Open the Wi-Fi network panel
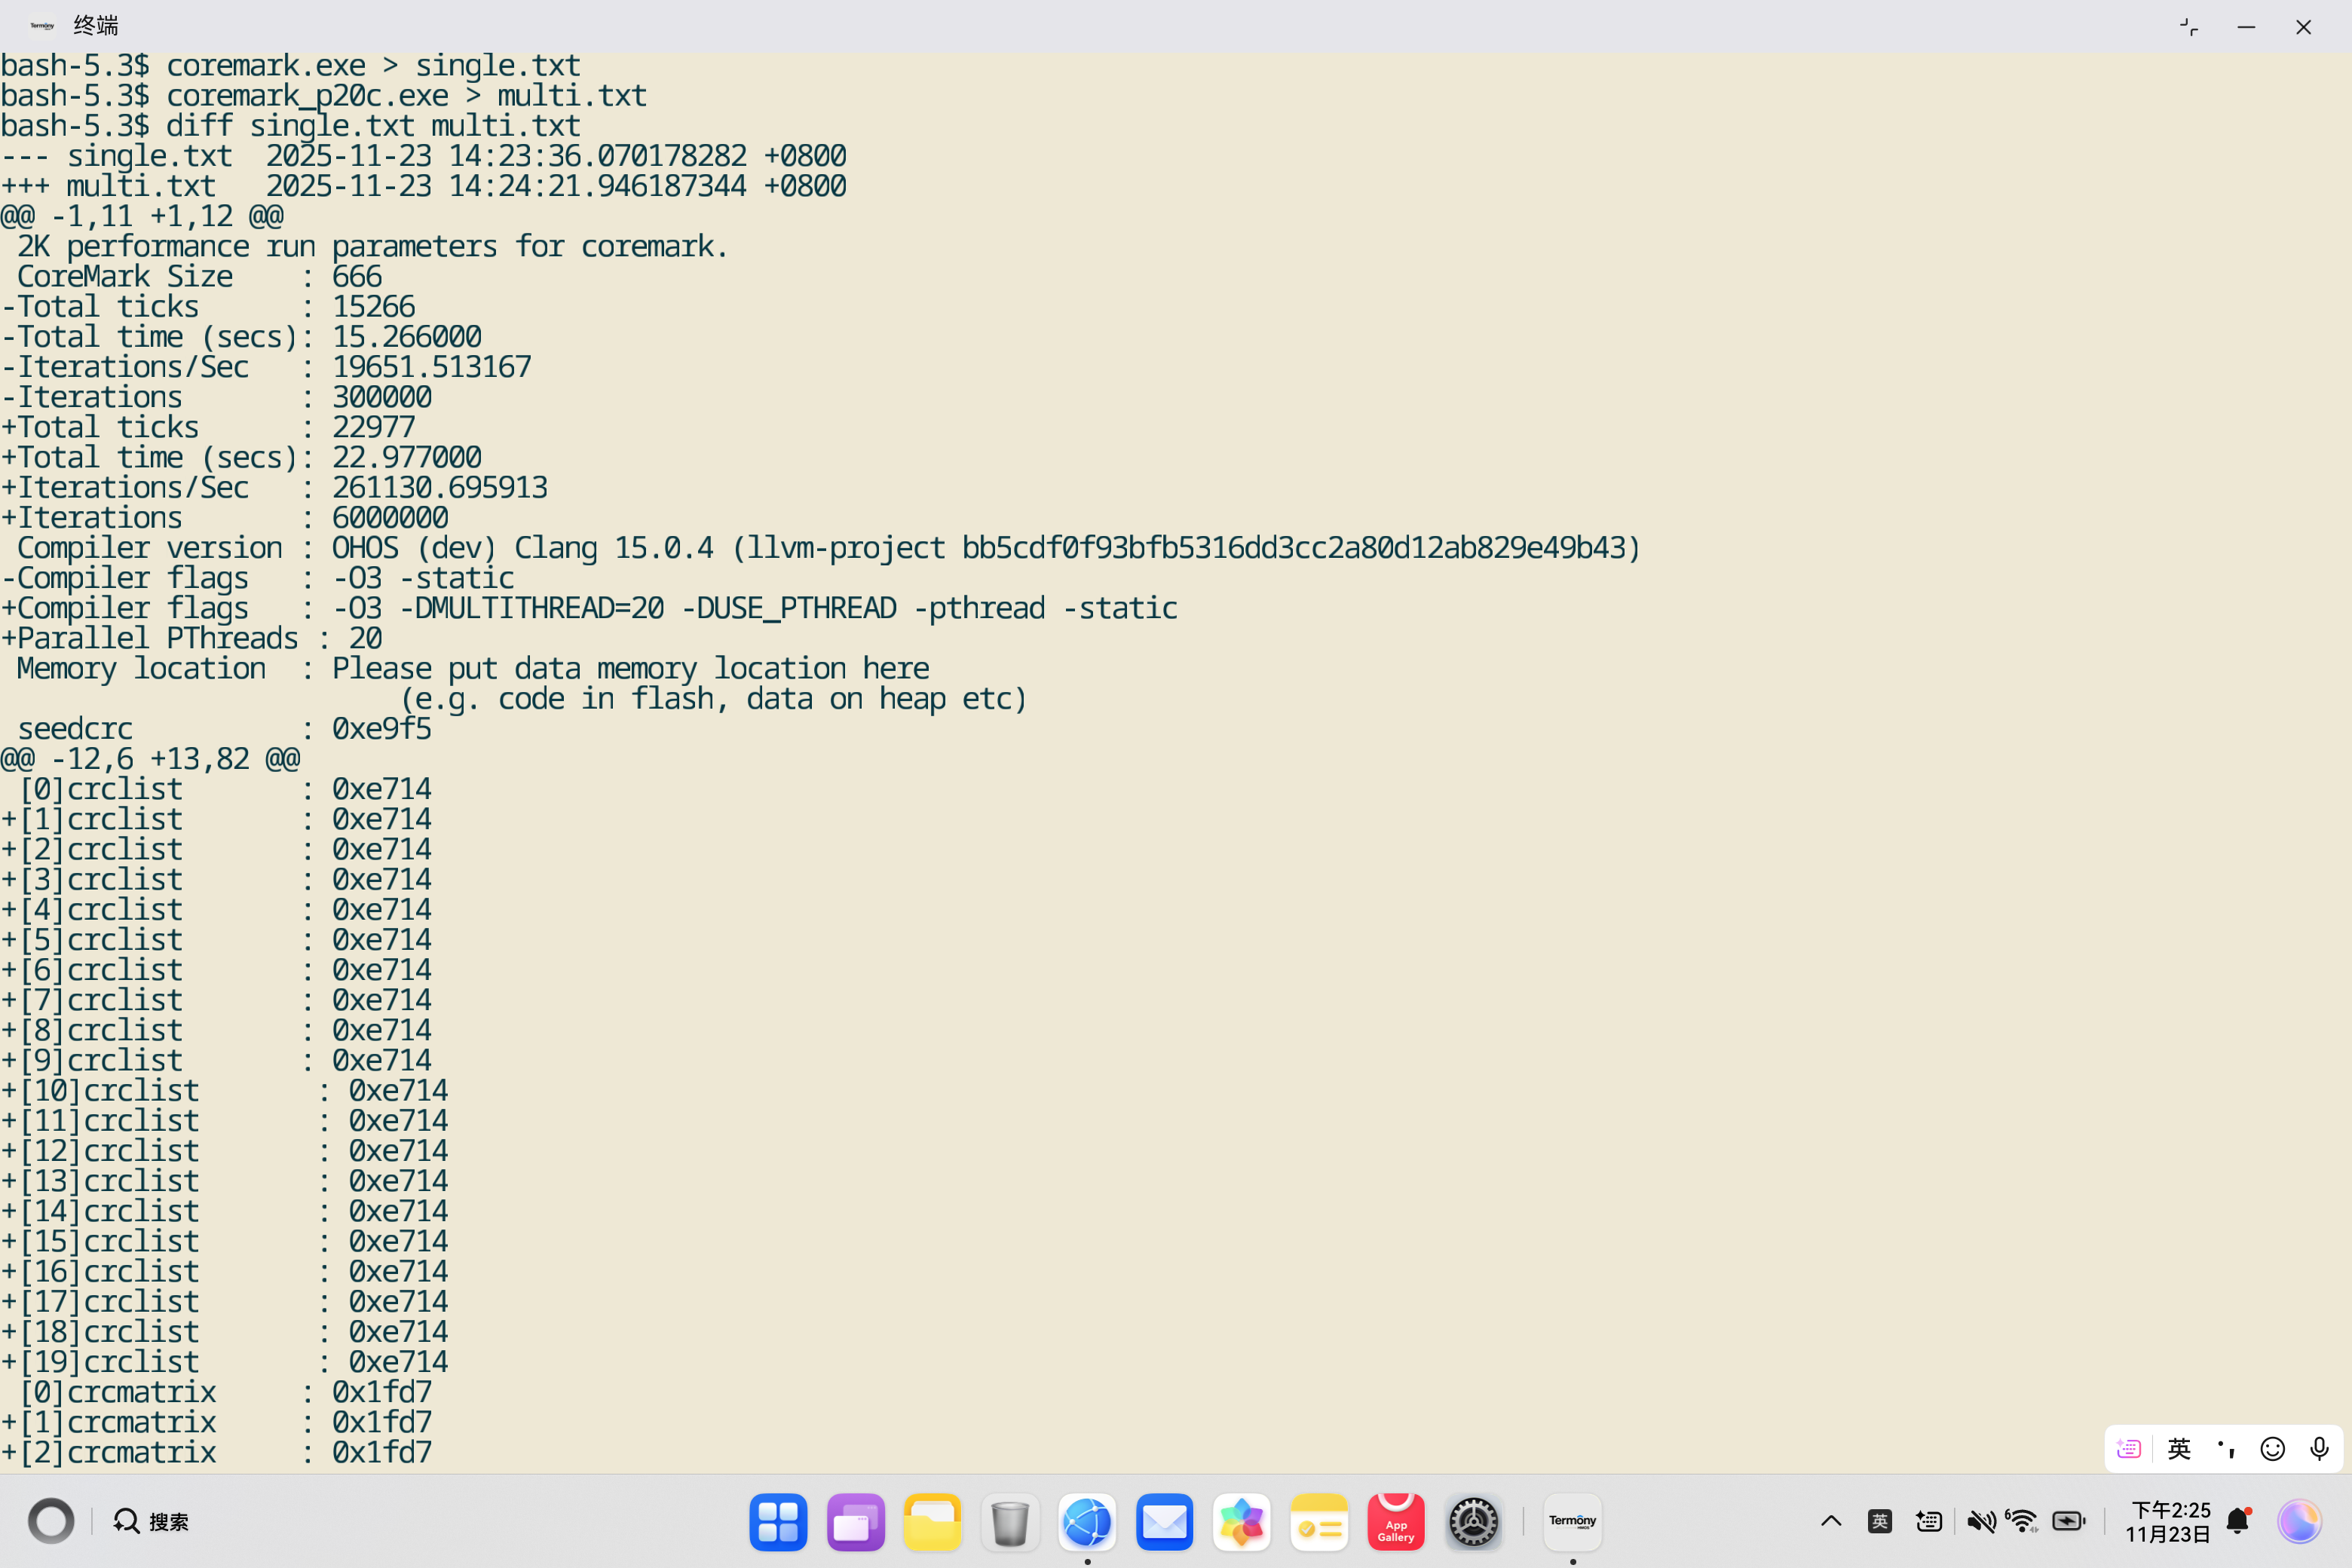 tap(2022, 1522)
